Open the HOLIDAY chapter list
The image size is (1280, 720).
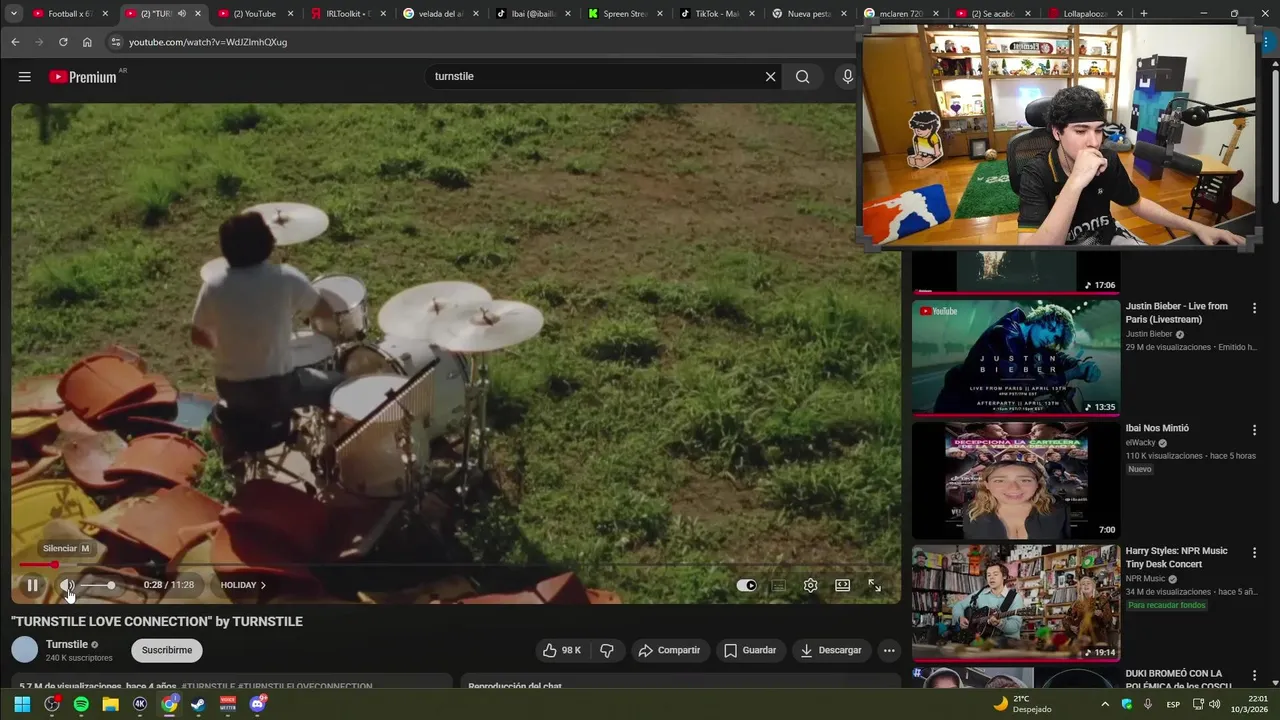243,585
